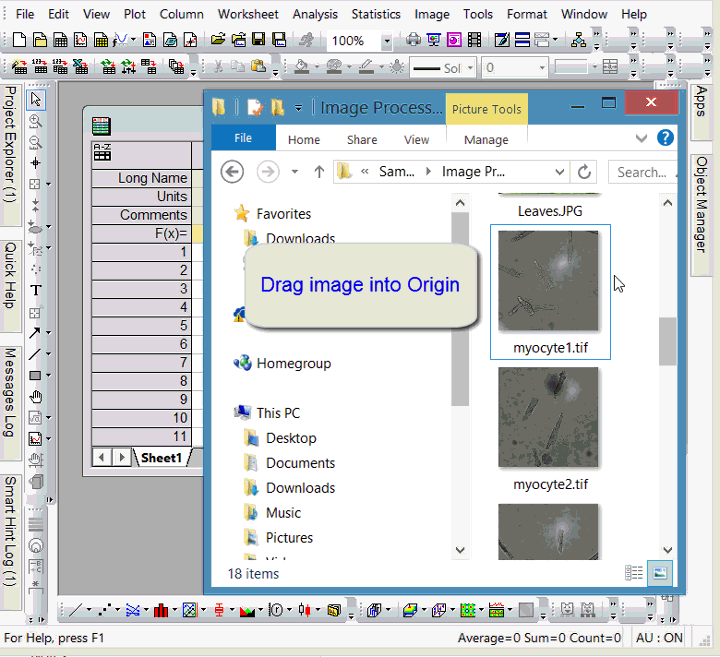Click the Zoom In tool

pos(36,121)
